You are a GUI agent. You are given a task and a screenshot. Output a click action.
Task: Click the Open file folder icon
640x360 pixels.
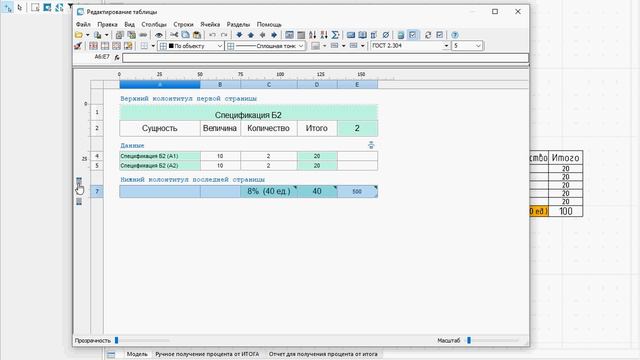[x=79, y=35]
